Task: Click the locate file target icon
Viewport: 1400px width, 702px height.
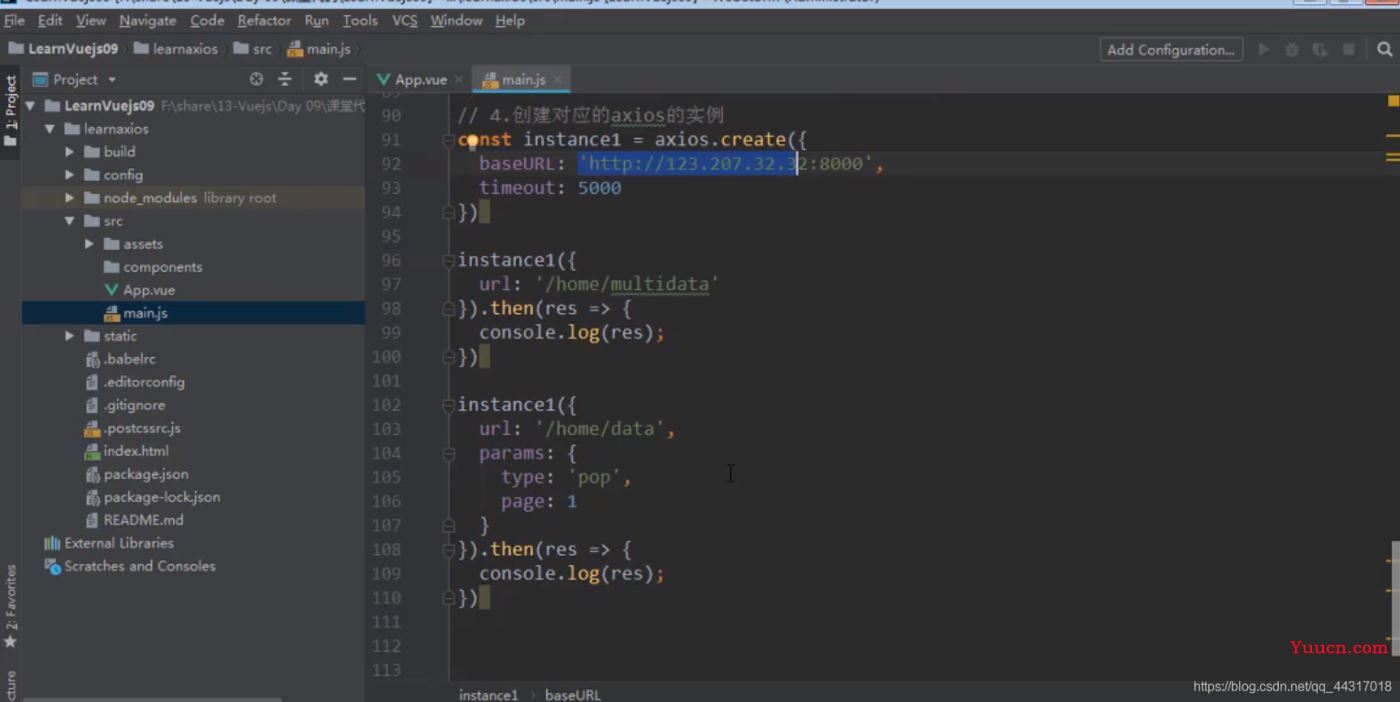Action: pyautogui.click(x=256, y=79)
